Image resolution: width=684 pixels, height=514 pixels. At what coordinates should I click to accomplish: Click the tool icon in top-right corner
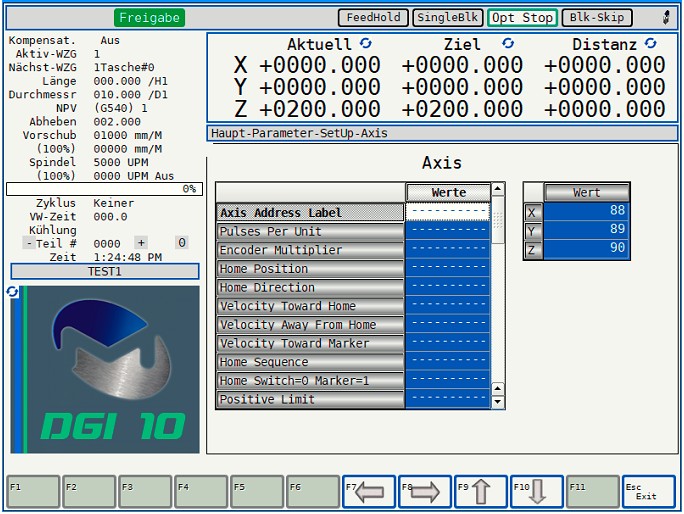[x=666, y=18]
